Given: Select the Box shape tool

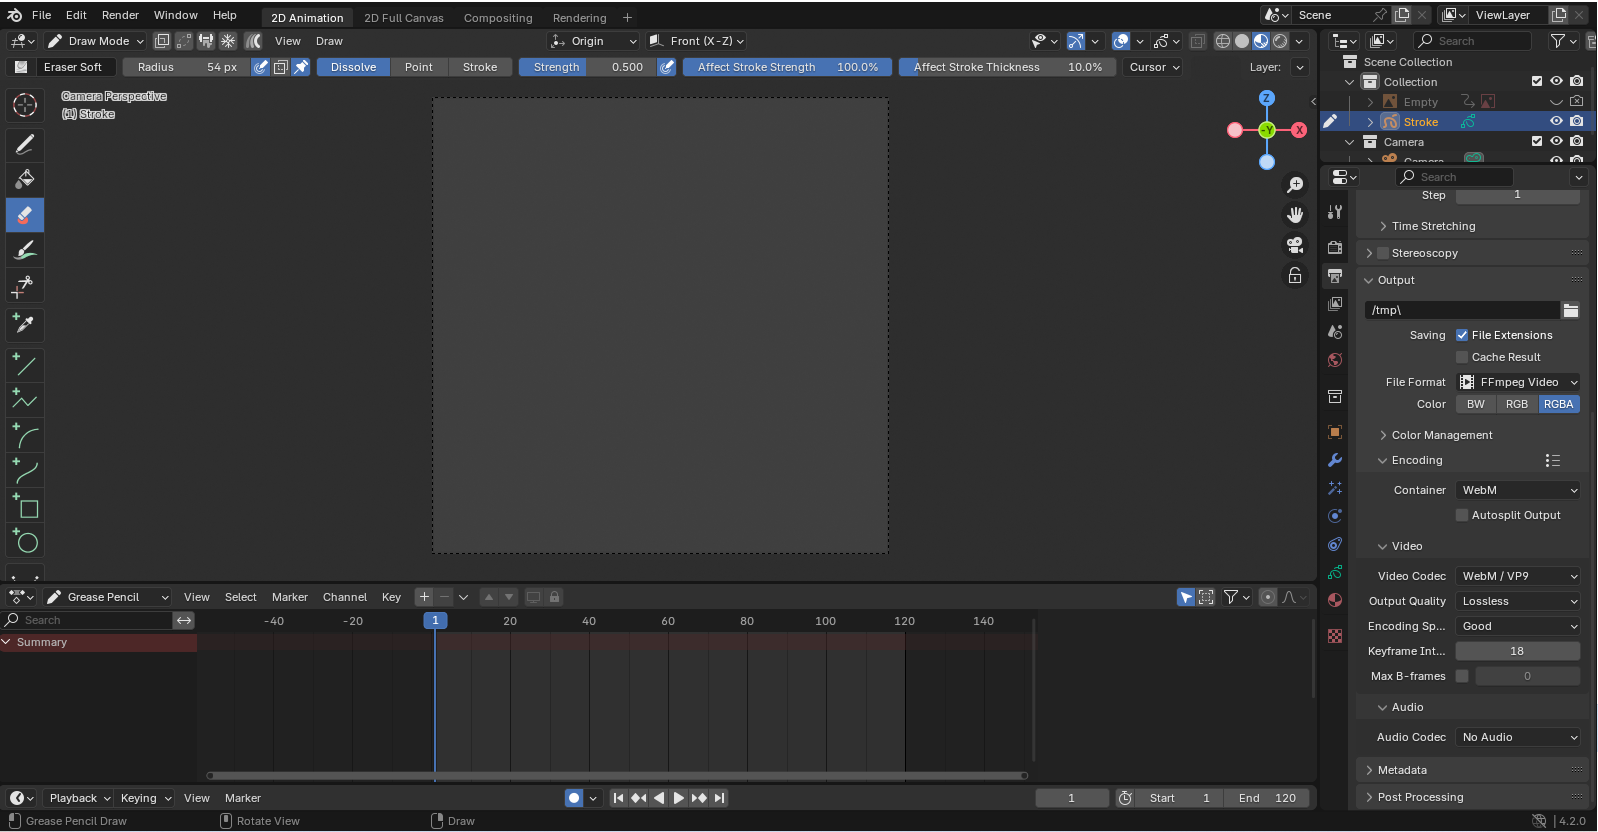Looking at the screenshot, I should tap(25, 507).
